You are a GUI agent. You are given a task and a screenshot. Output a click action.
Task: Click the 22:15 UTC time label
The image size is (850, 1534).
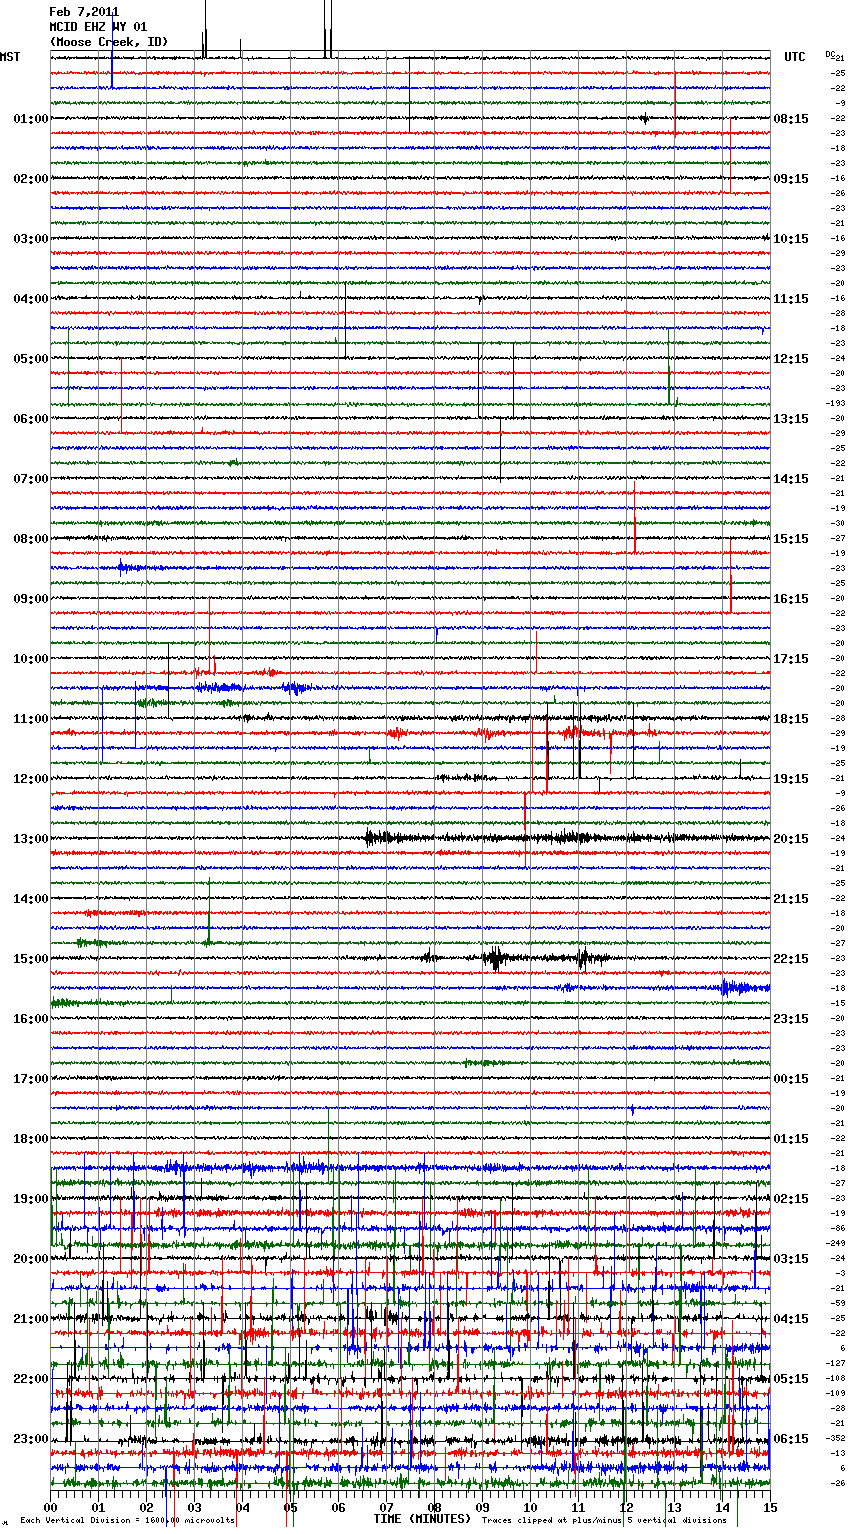coord(791,959)
